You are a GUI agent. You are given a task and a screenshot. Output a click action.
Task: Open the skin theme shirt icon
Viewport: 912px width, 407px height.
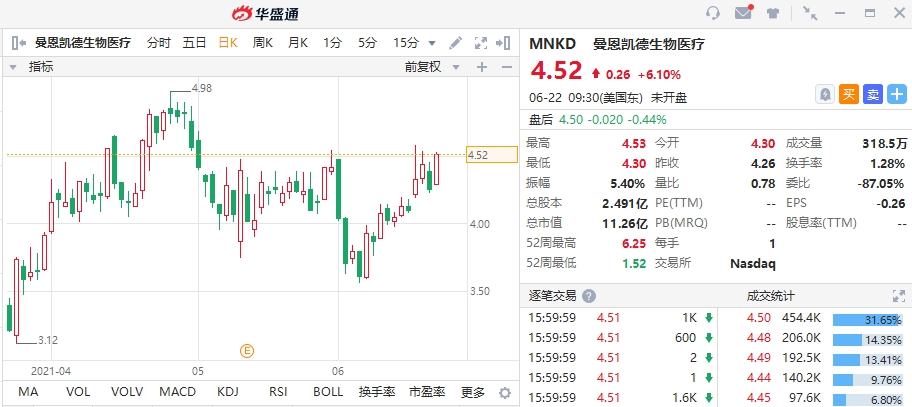pyautogui.click(x=772, y=13)
